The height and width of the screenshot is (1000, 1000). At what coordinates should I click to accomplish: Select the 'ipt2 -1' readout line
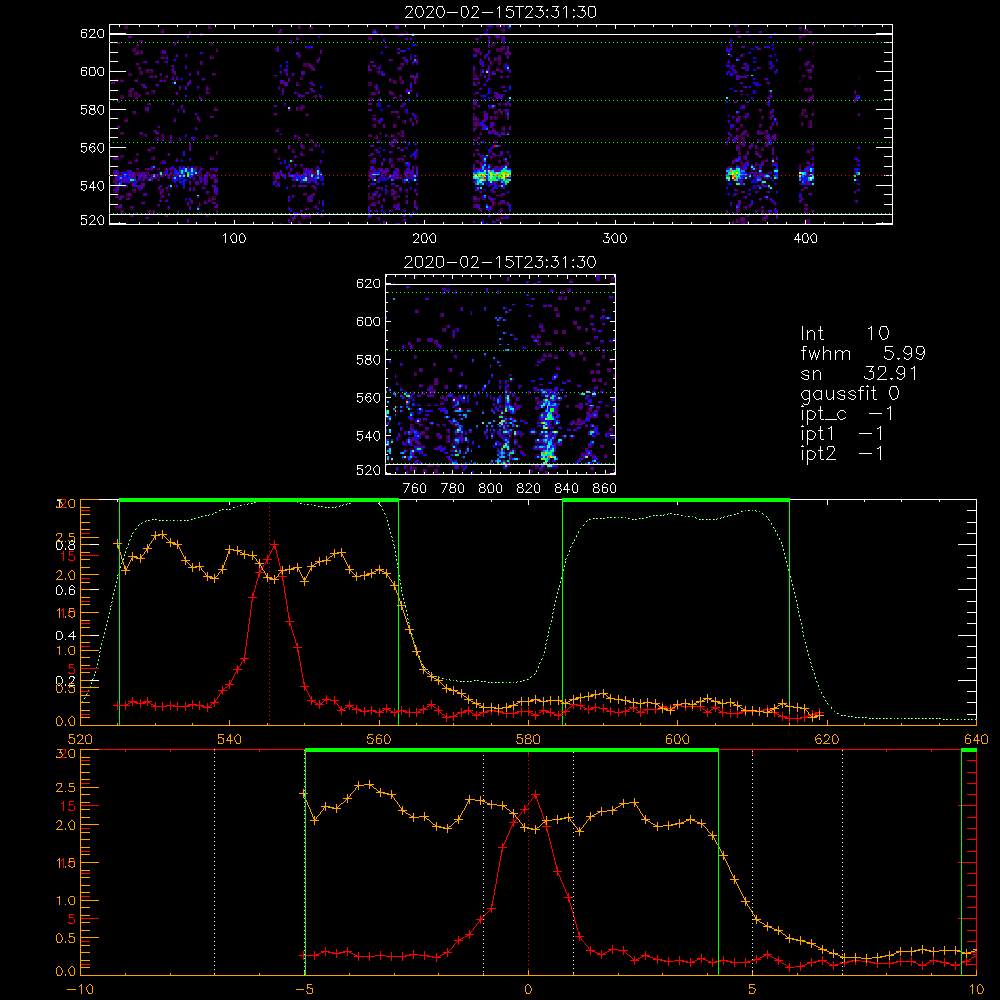click(x=842, y=454)
